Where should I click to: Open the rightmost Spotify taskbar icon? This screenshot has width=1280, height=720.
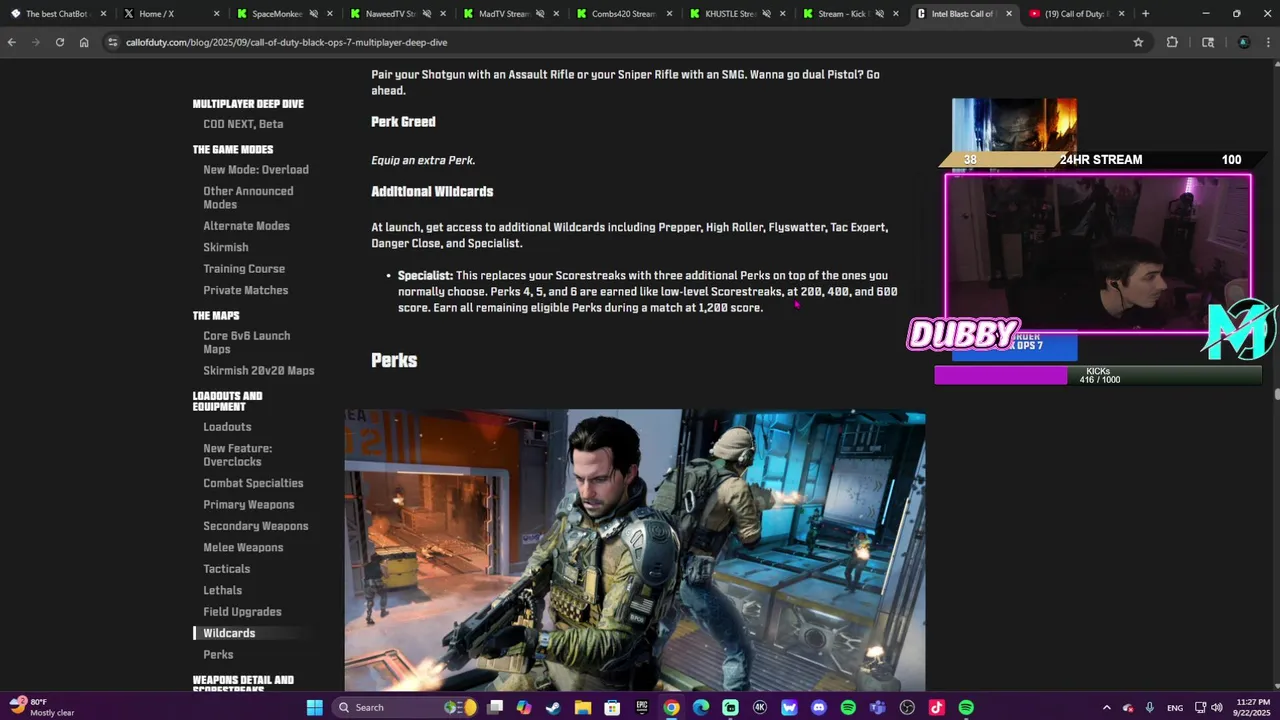click(x=966, y=707)
